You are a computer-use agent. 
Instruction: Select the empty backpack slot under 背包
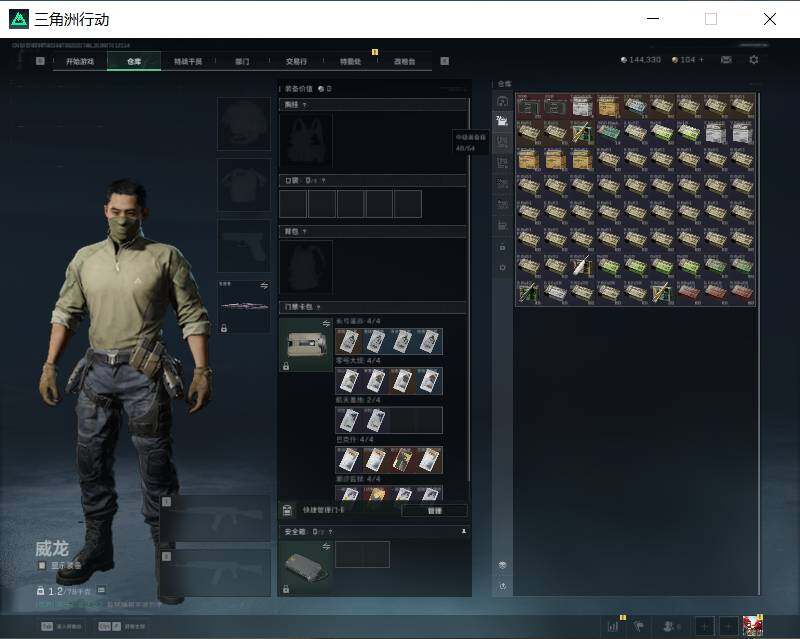pyautogui.click(x=306, y=267)
